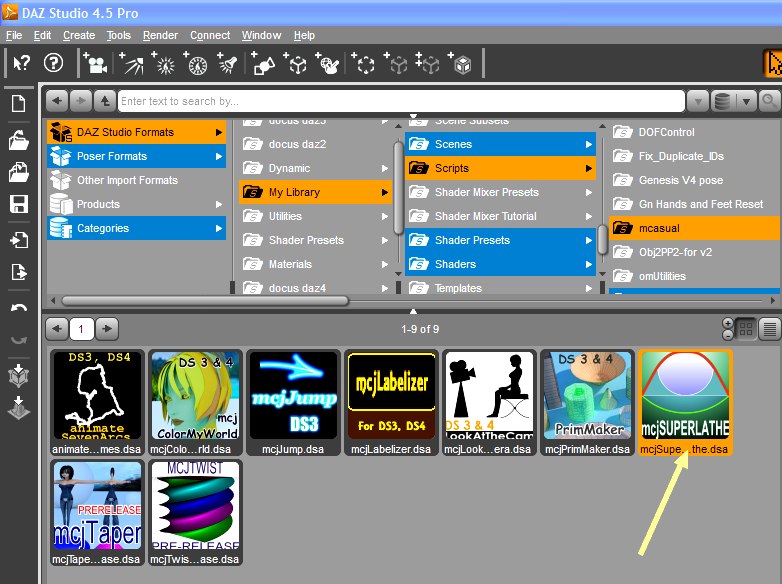Image resolution: width=782 pixels, height=584 pixels.
Task: Click the new file icon in the sidebar
Action: (18, 104)
